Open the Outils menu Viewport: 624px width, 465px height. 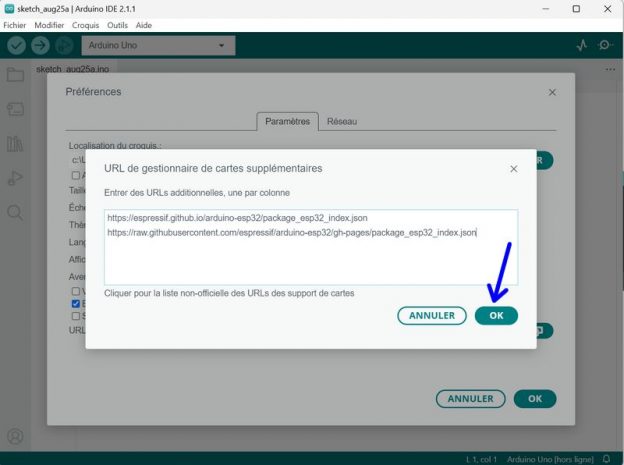click(117, 24)
